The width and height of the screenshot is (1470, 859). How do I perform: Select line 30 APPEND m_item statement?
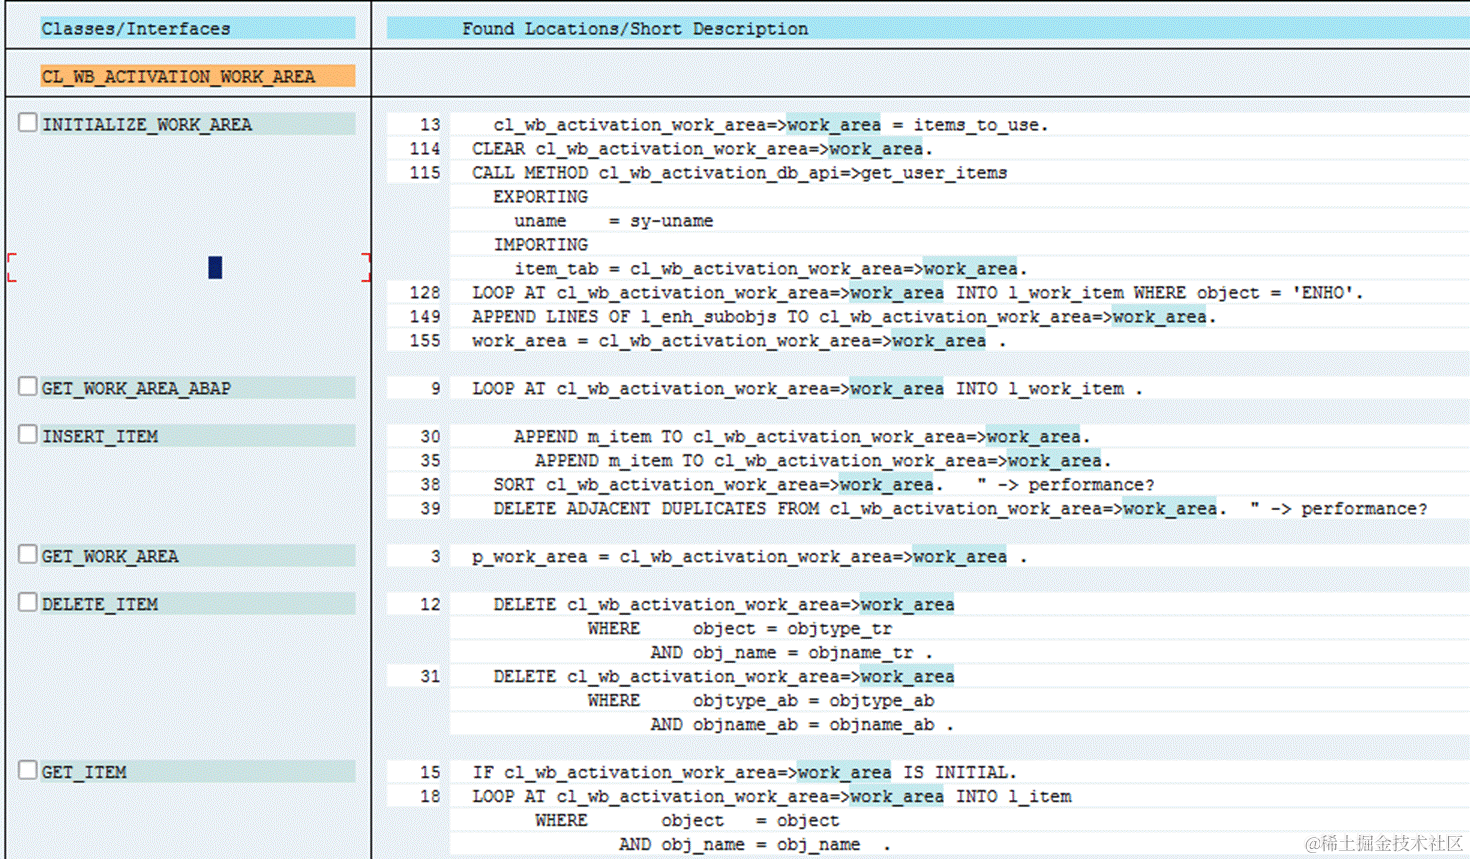coord(802,436)
